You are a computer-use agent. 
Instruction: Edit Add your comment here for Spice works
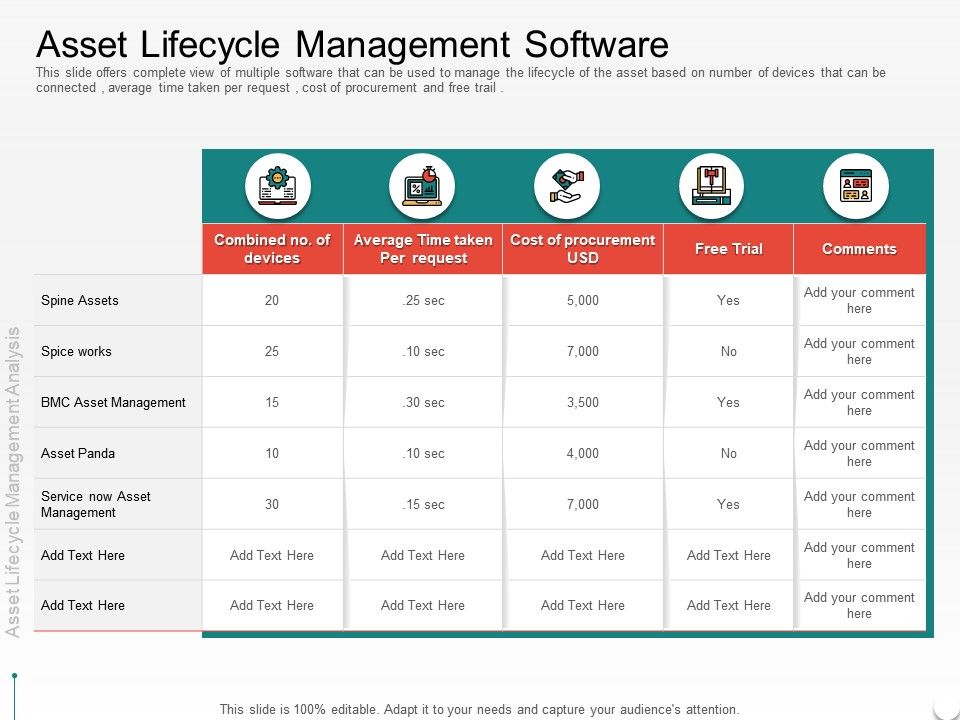[860, 351]
